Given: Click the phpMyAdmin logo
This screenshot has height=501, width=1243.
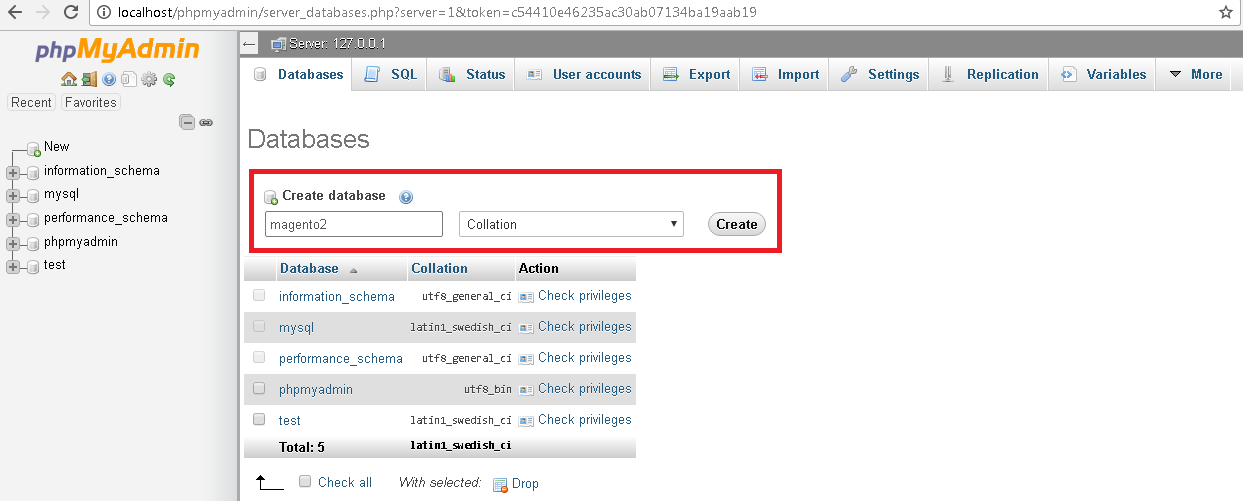Looking at the screenshot, I should coord(117,51).
